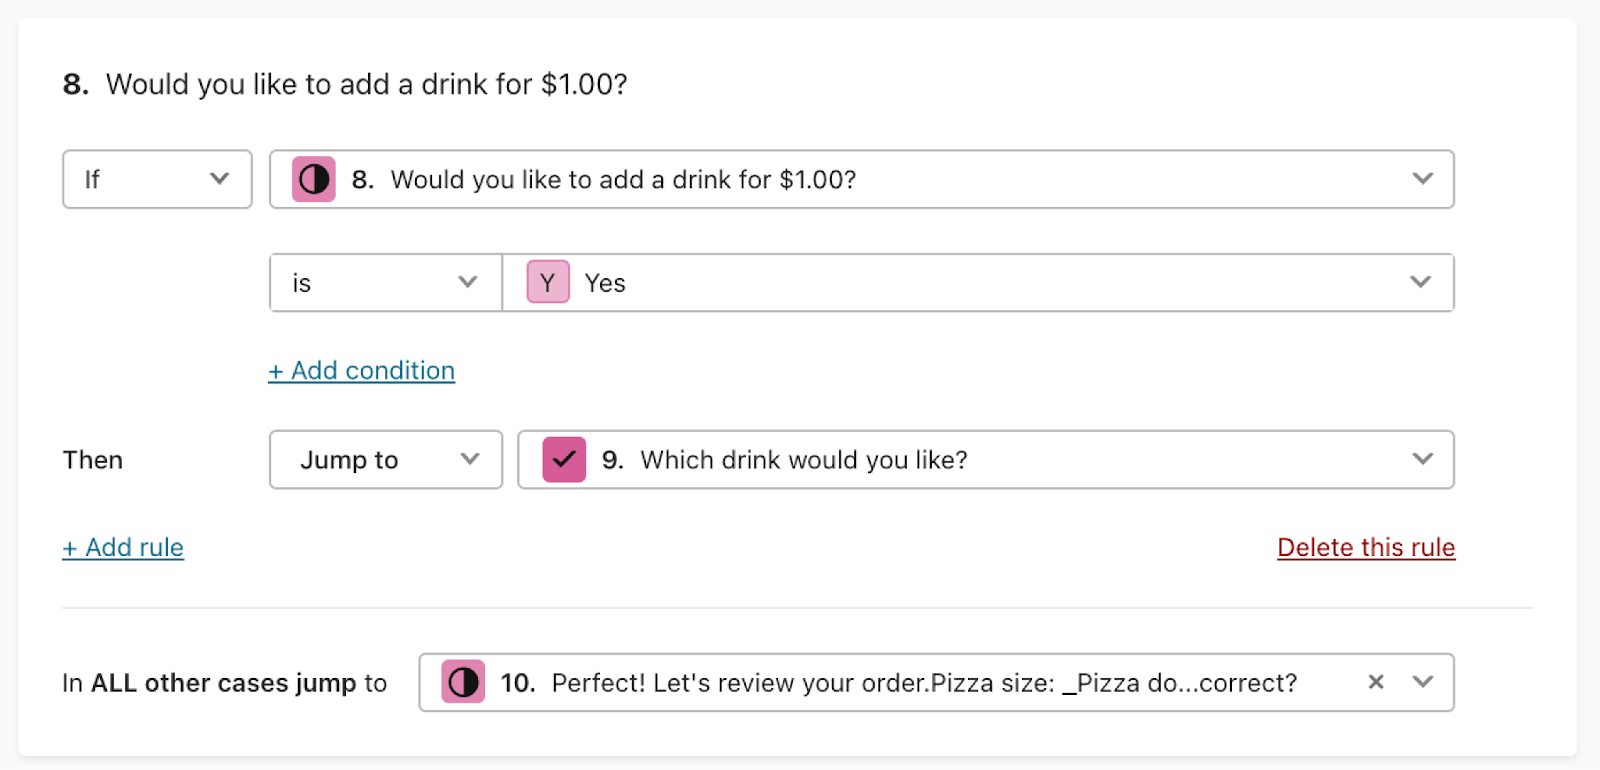Click the 'Delete this rule' link
1600x770 pixels.
[x=1366, y=548]
